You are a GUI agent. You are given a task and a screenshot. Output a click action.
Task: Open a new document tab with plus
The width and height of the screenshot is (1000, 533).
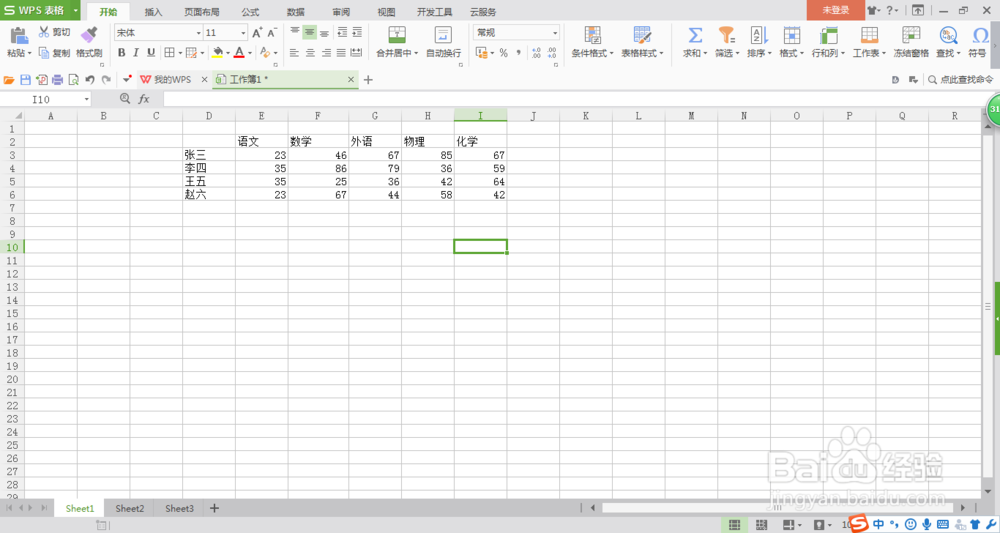point(368,80)
